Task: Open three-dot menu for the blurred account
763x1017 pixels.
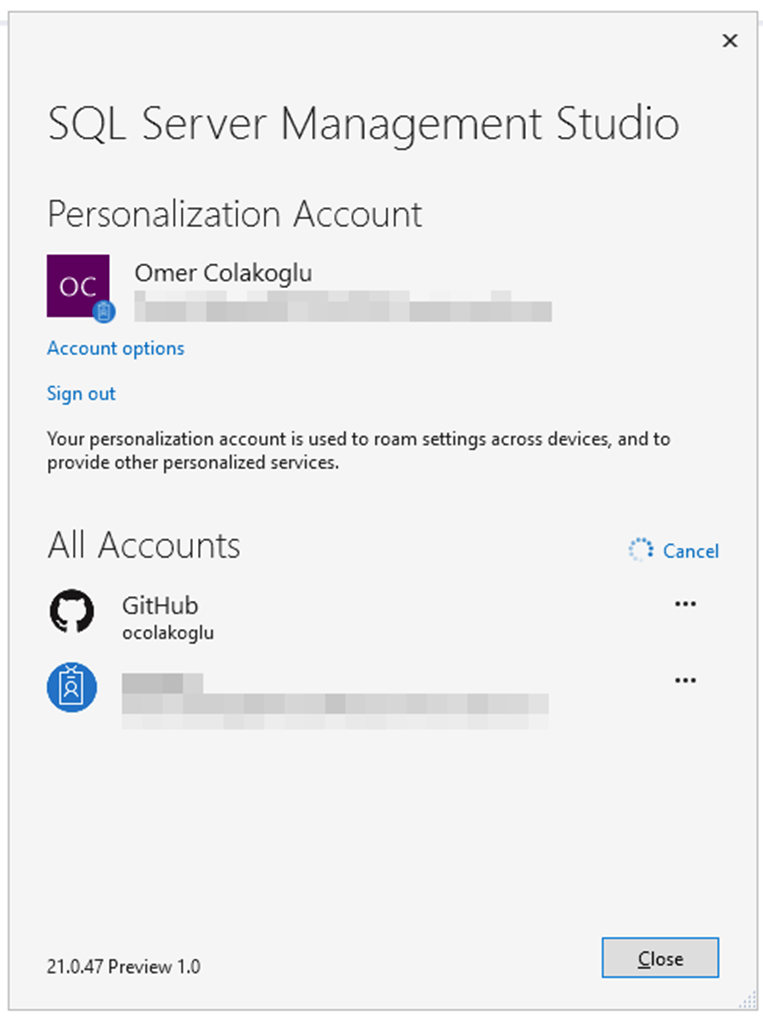Action: pos(685,681)
